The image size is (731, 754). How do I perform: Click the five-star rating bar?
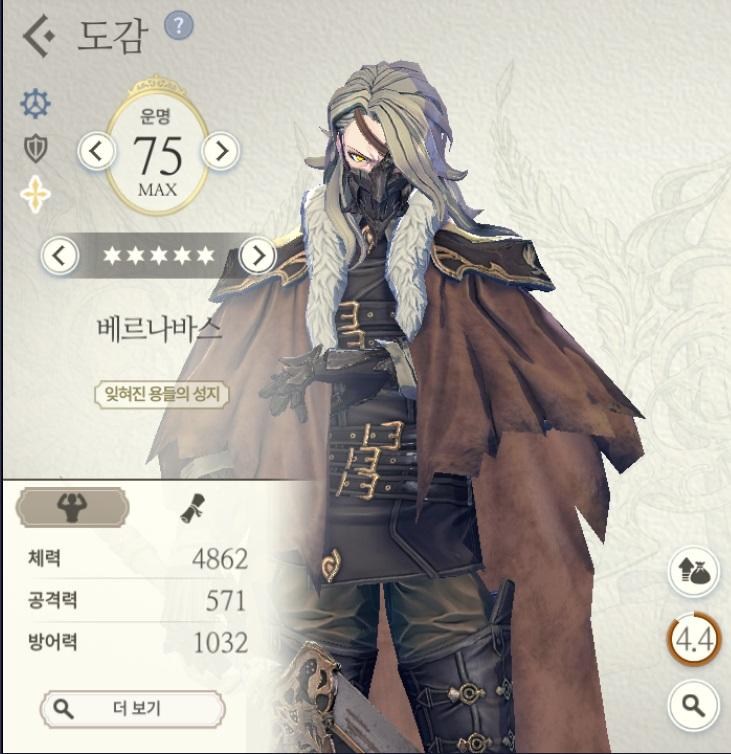point(159,255)
